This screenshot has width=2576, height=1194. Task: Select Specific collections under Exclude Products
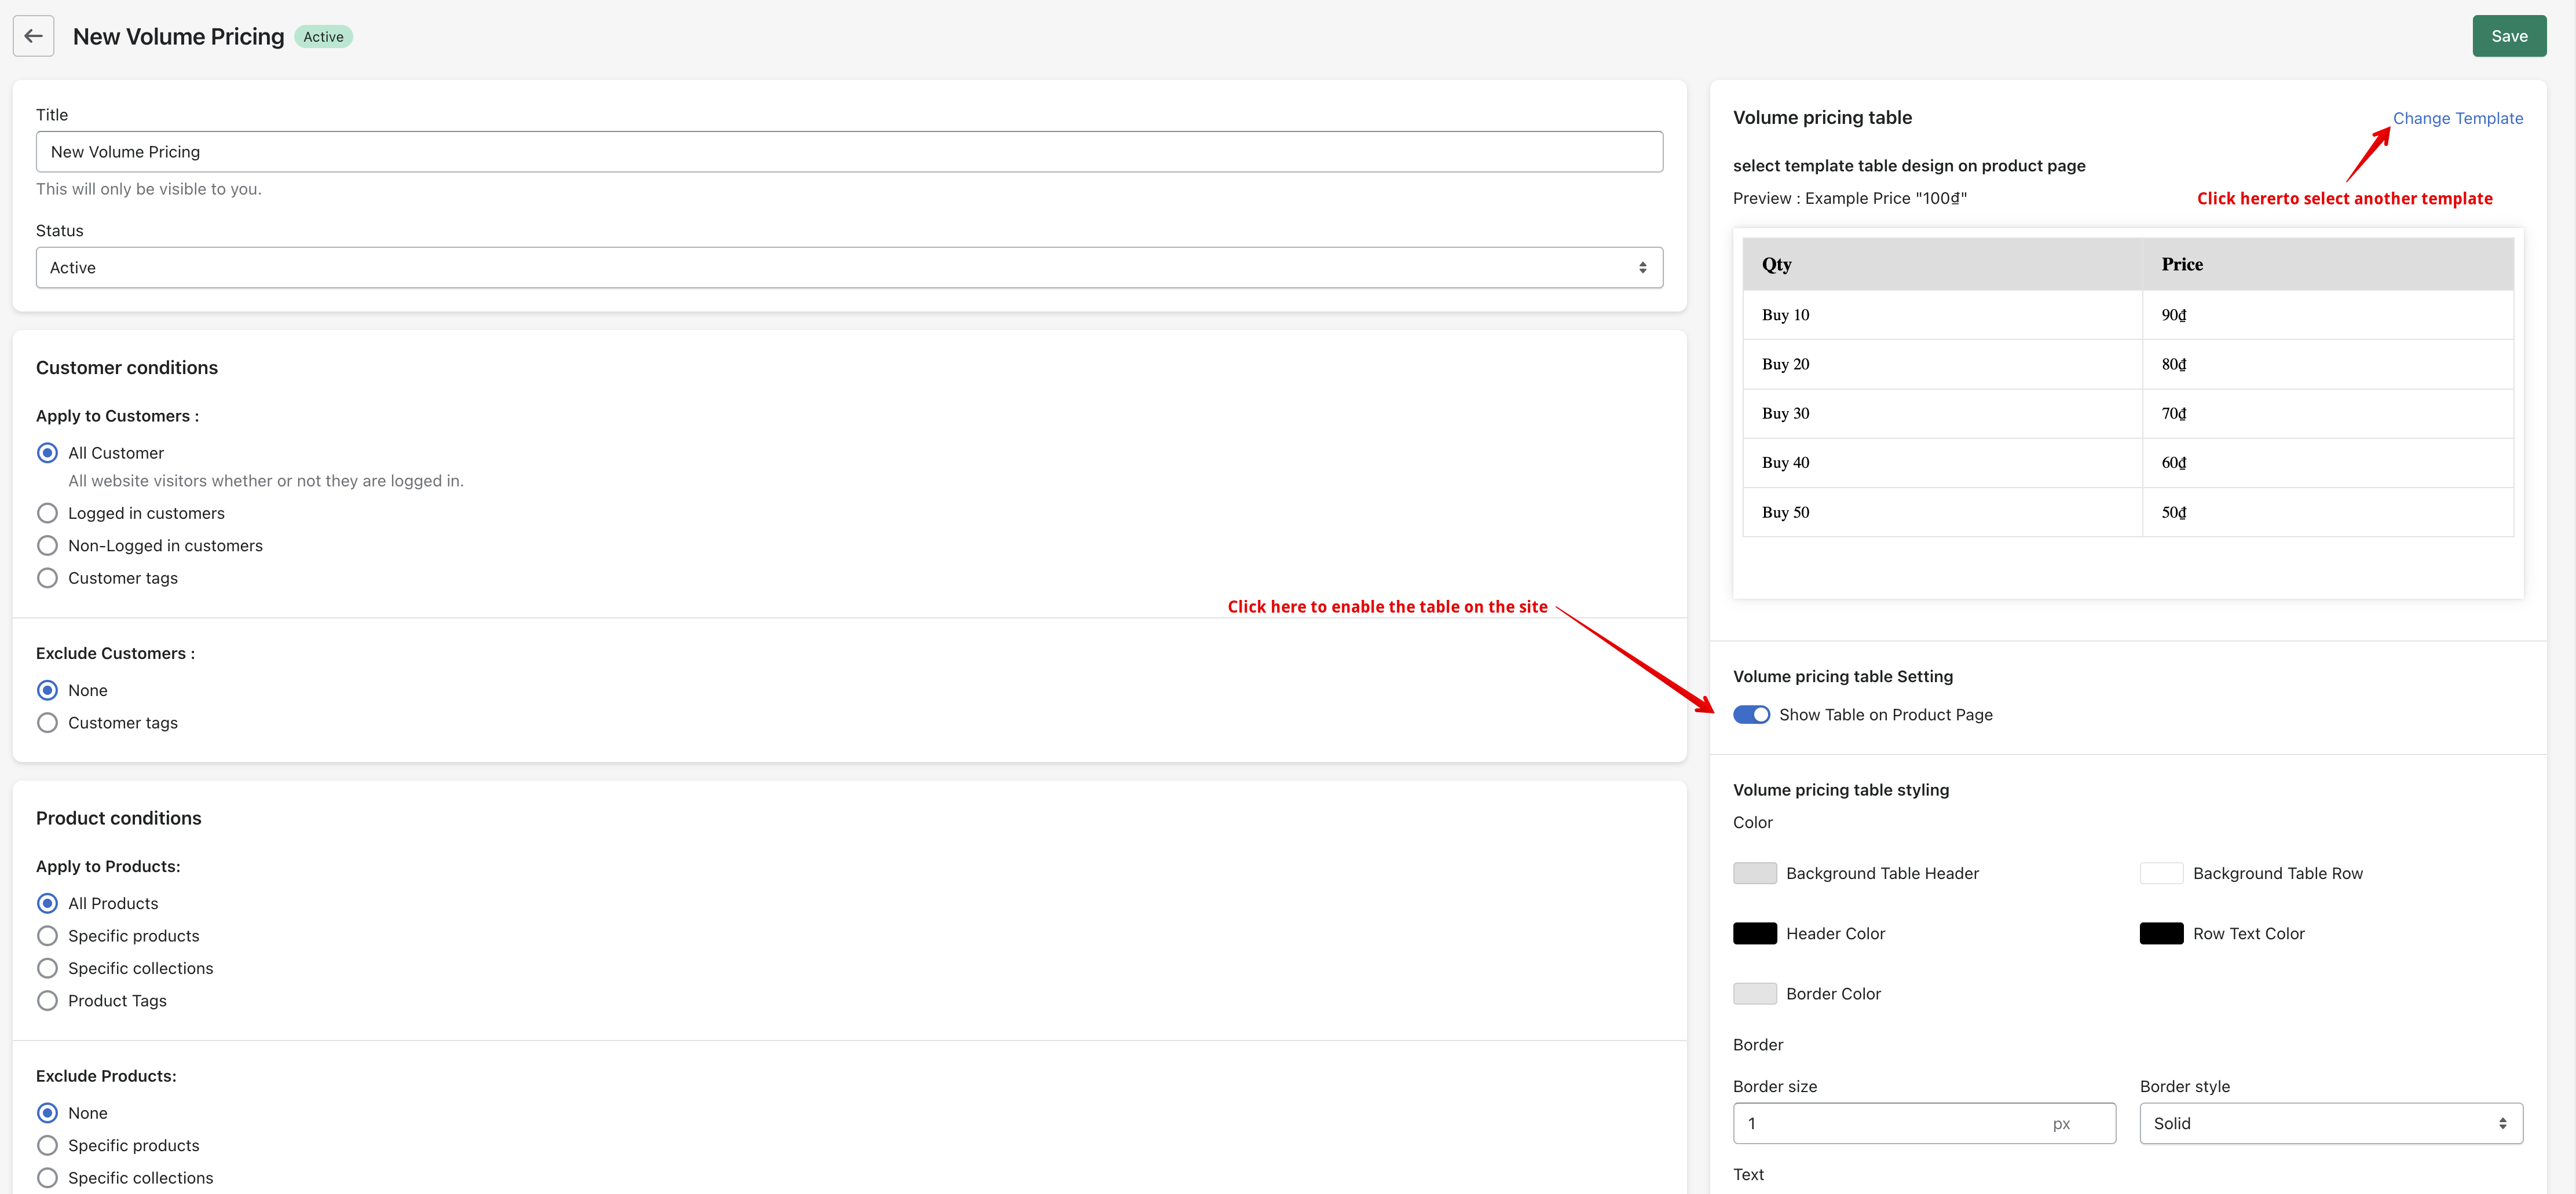click(47, 1178)
